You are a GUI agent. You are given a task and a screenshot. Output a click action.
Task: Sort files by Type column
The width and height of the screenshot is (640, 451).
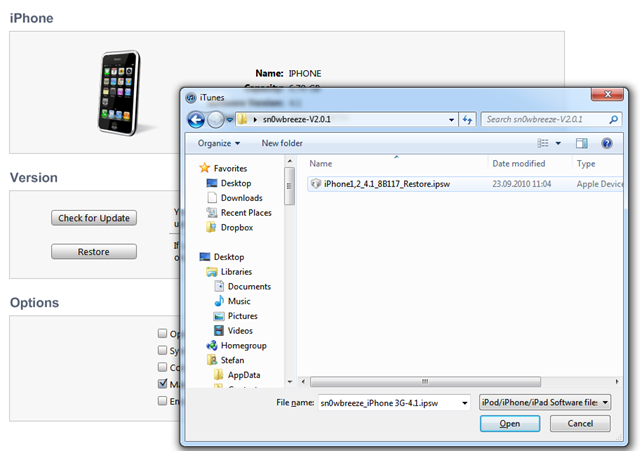(586, 164)
